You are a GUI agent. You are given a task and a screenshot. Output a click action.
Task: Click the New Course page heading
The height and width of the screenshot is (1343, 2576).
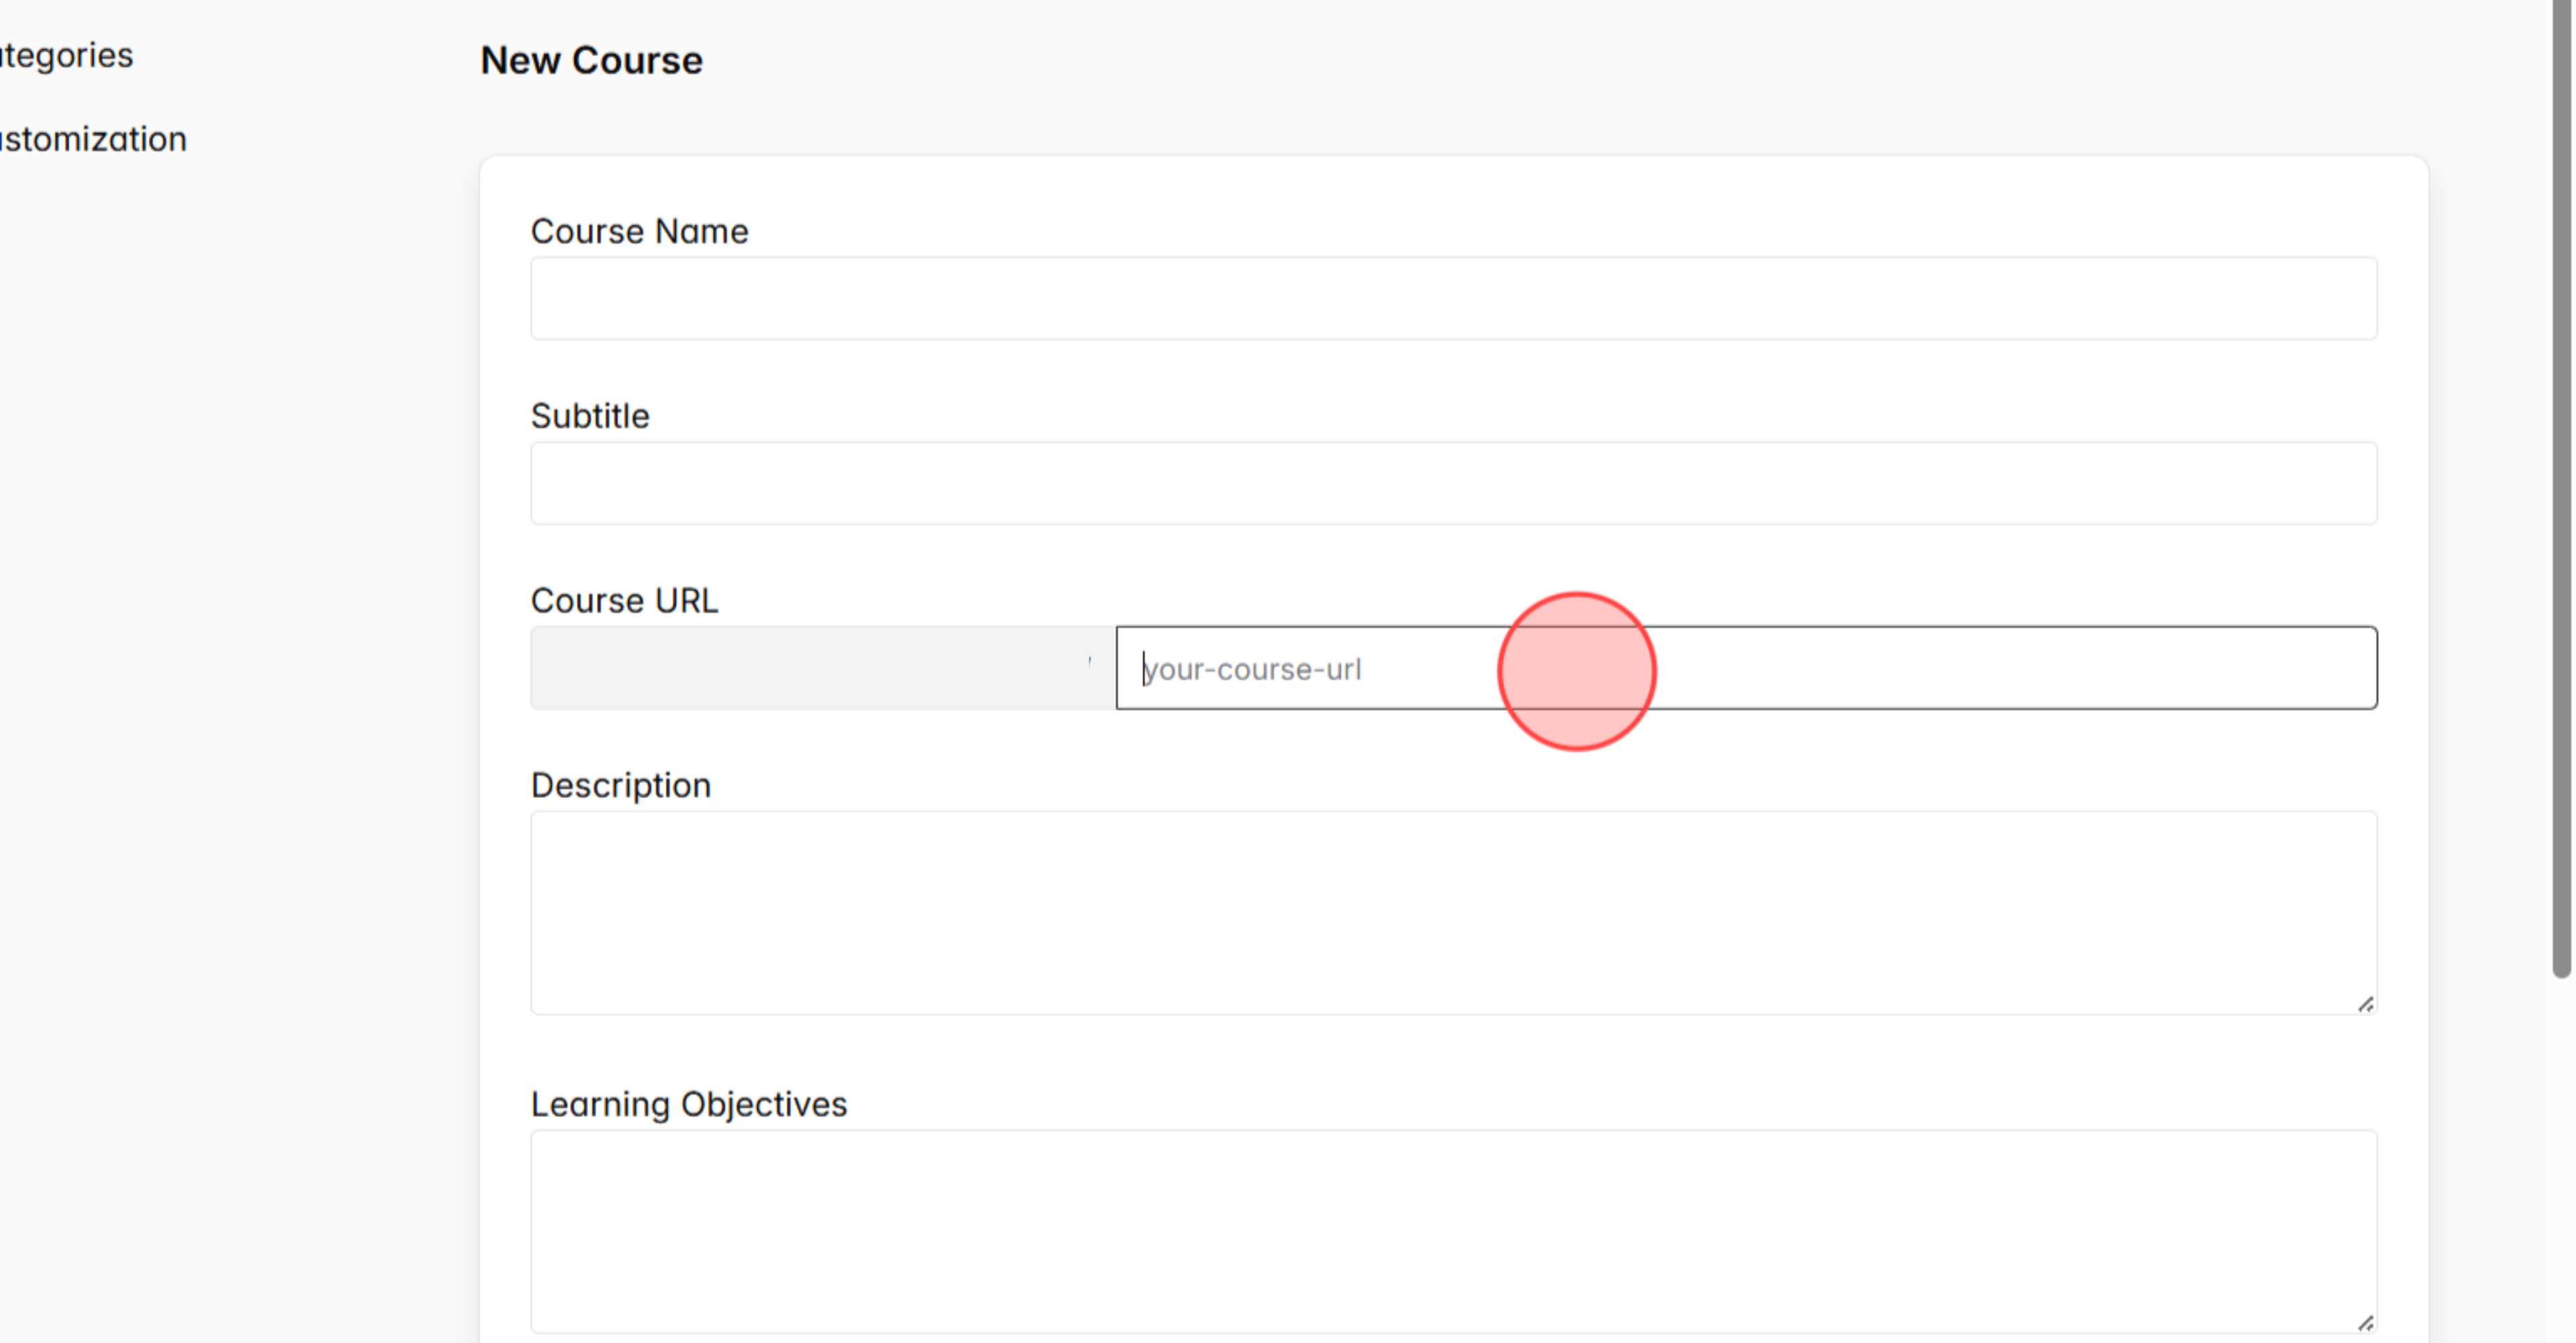[x=591, y=60]
